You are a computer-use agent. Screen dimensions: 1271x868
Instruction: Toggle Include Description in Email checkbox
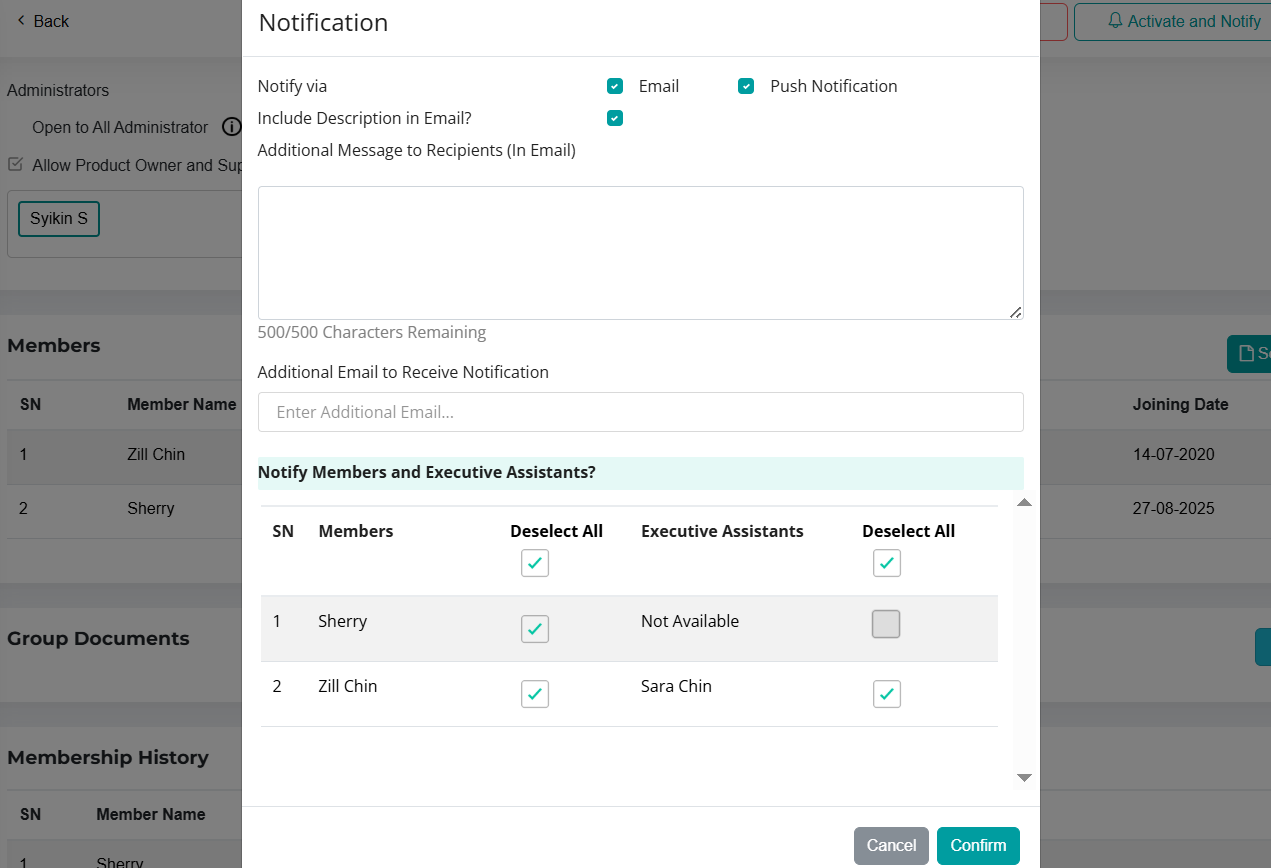coord(615,118)
